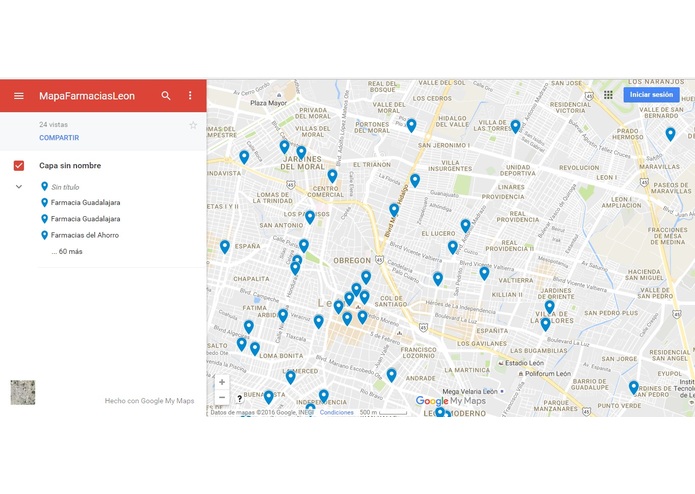
Task: Click the search magnifier icon
Action: 166,96
